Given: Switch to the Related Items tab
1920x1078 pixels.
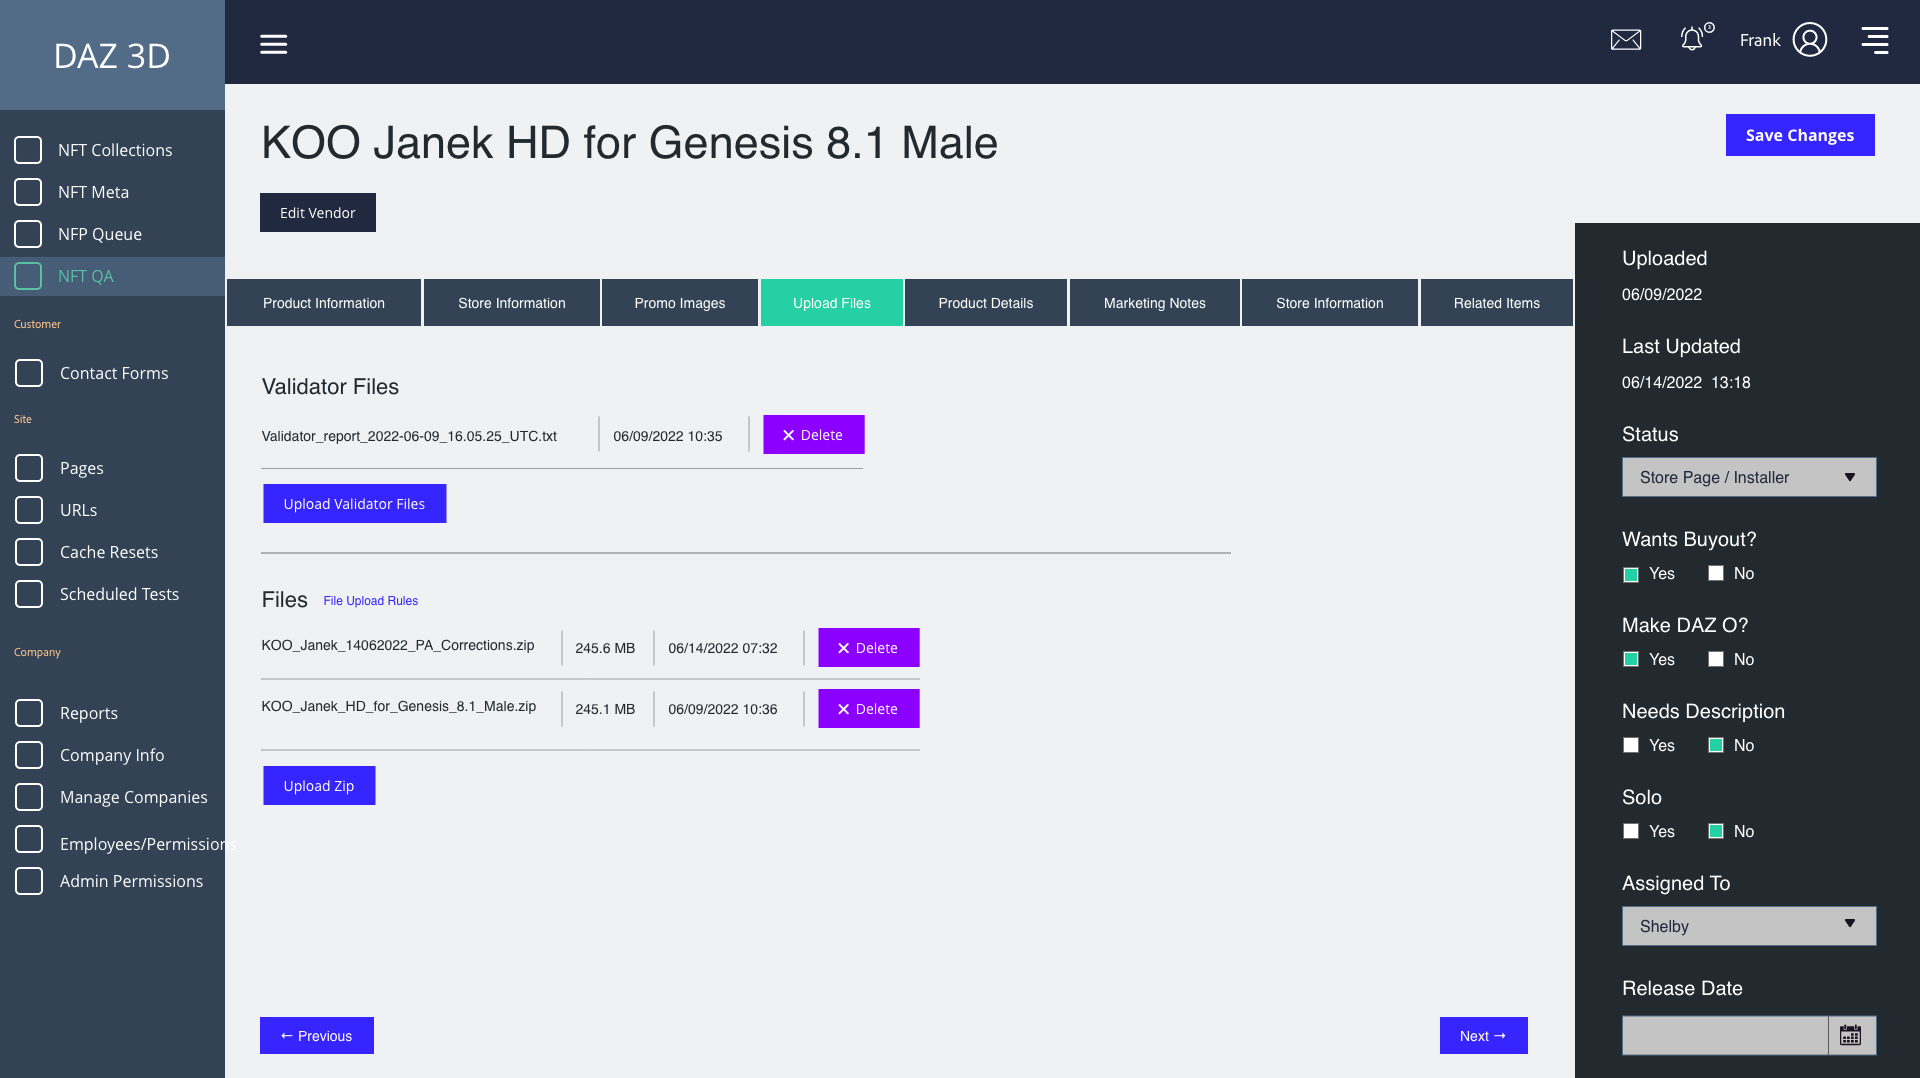Looking at the screenshot, I should pyautogui.click(x=1497, y=303).
